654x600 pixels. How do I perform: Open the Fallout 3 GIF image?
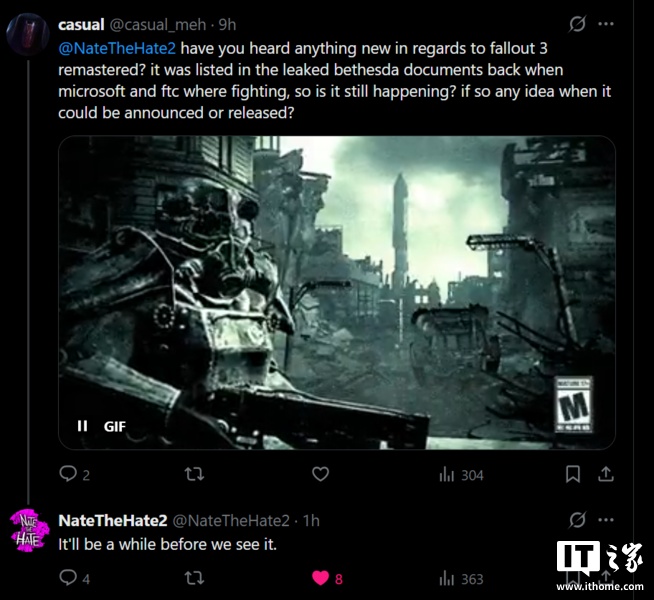[337, 292]
